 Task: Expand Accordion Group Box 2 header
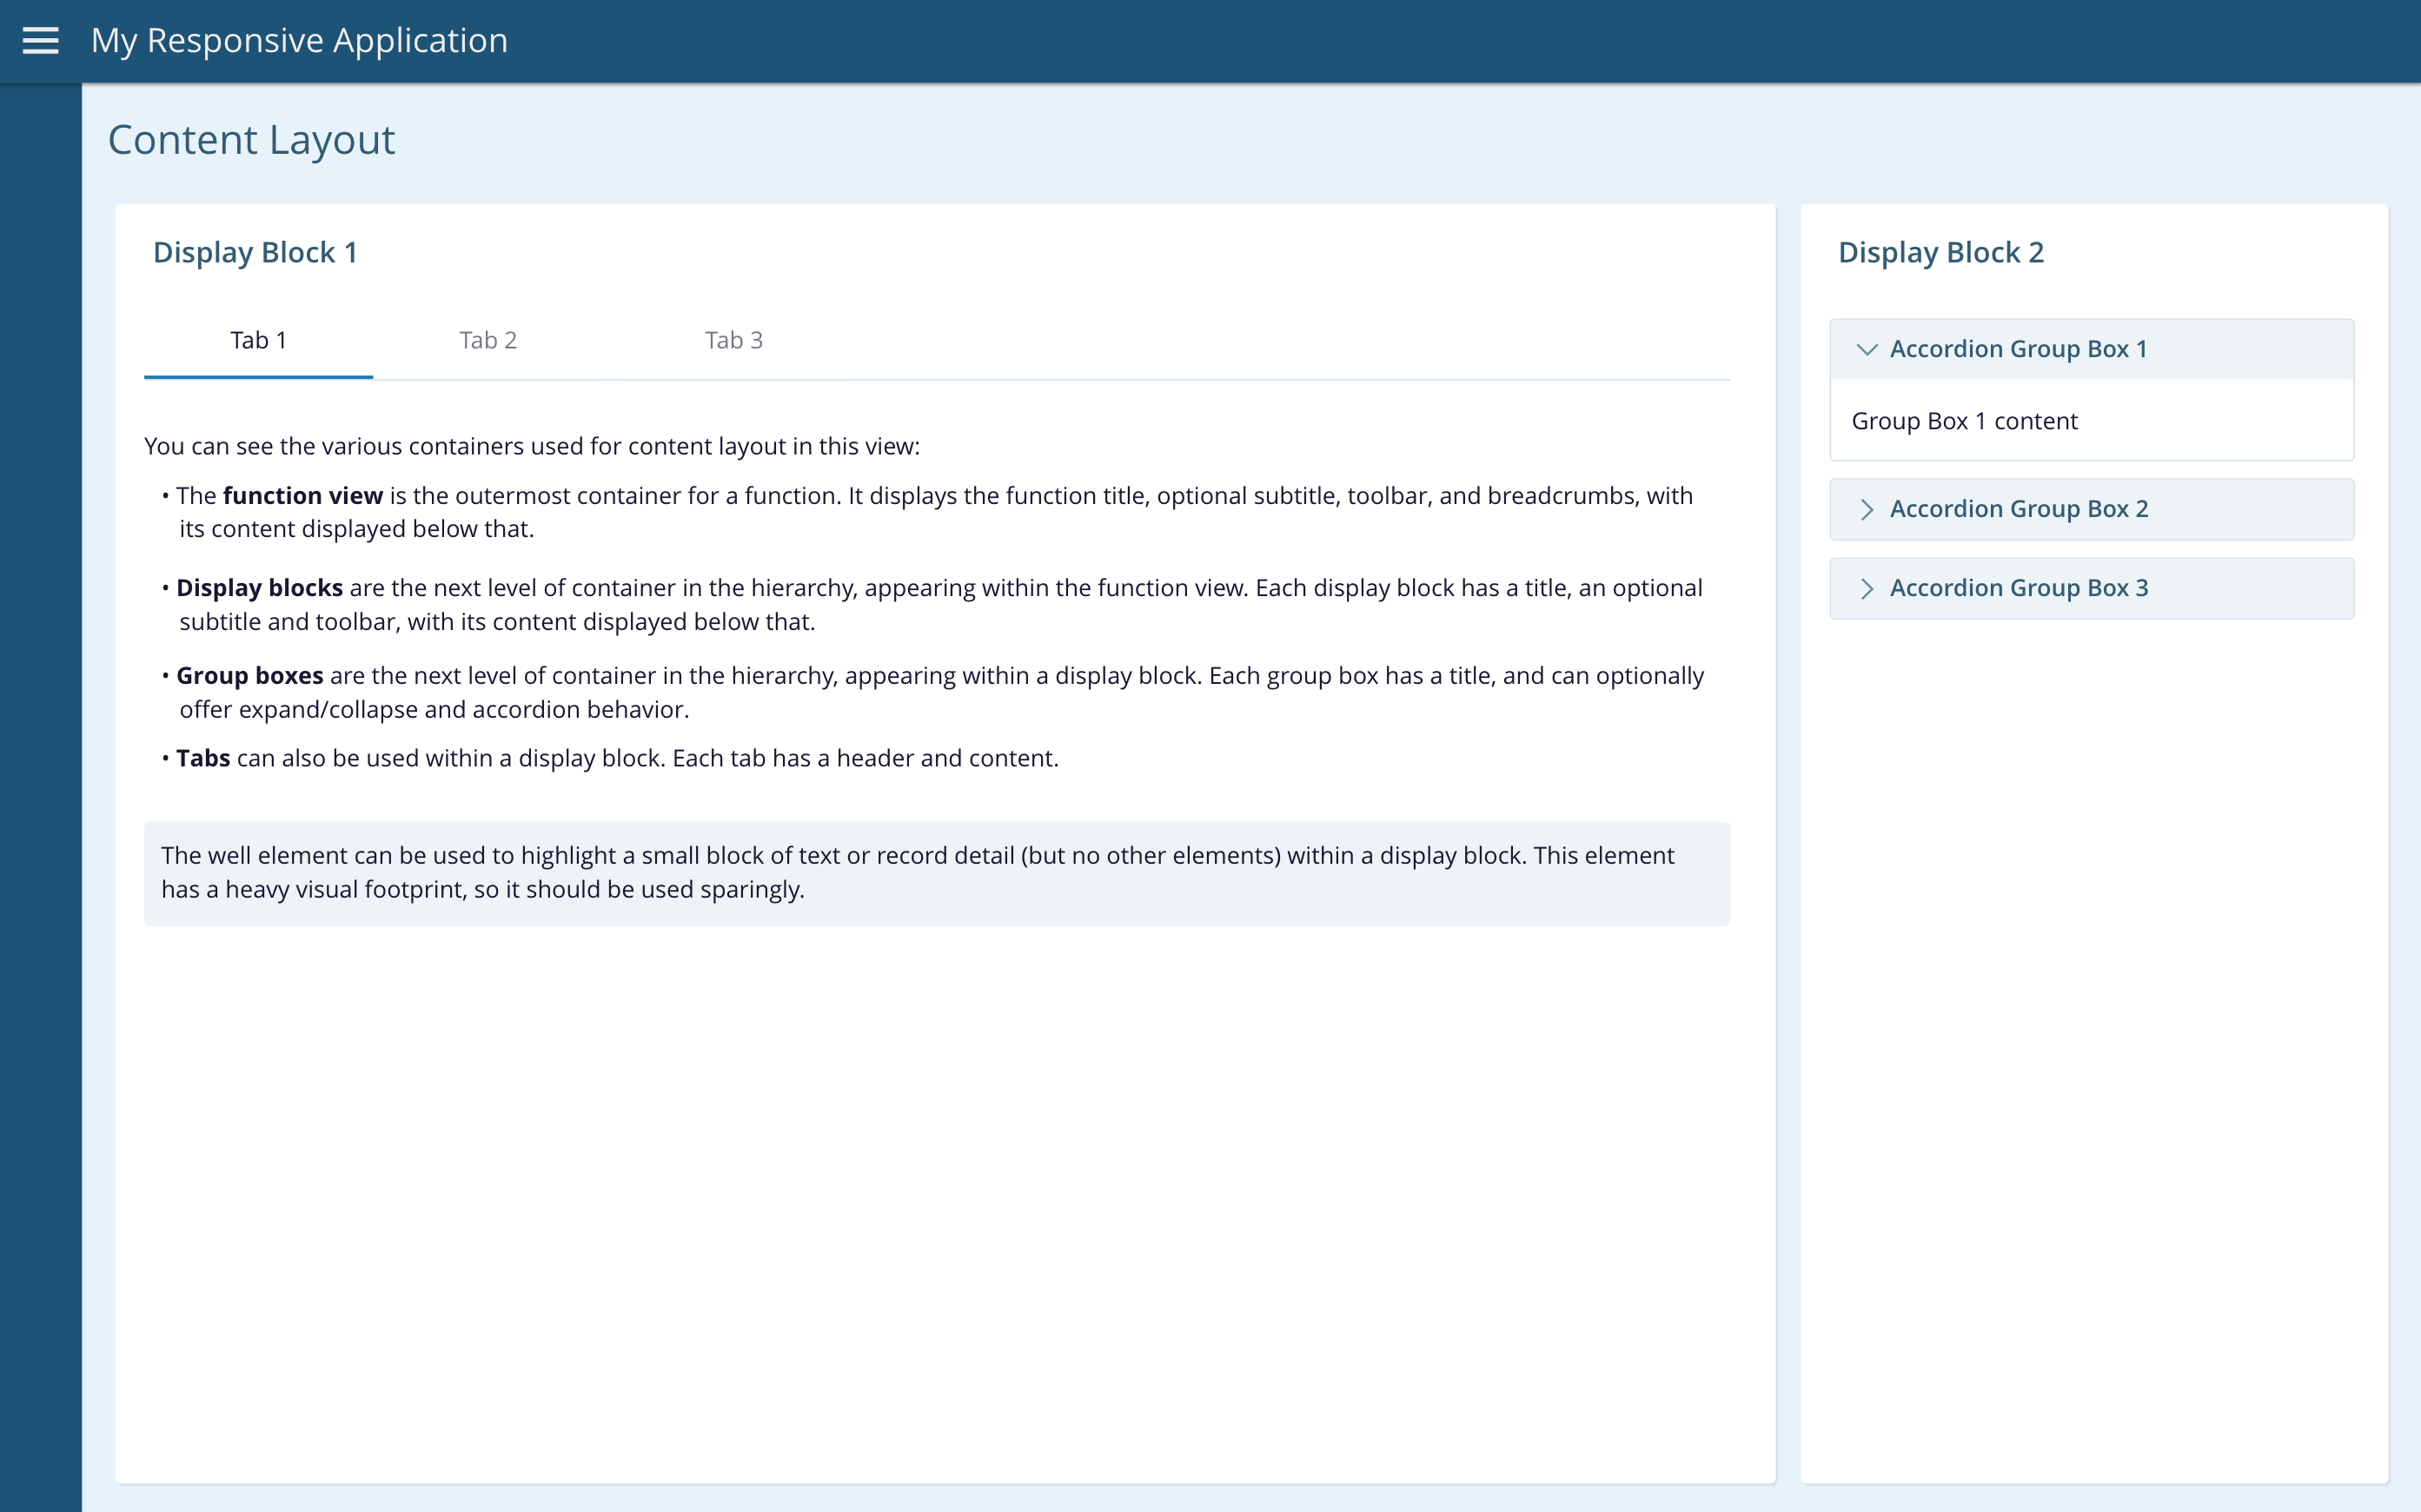[x=2090, y=509]
